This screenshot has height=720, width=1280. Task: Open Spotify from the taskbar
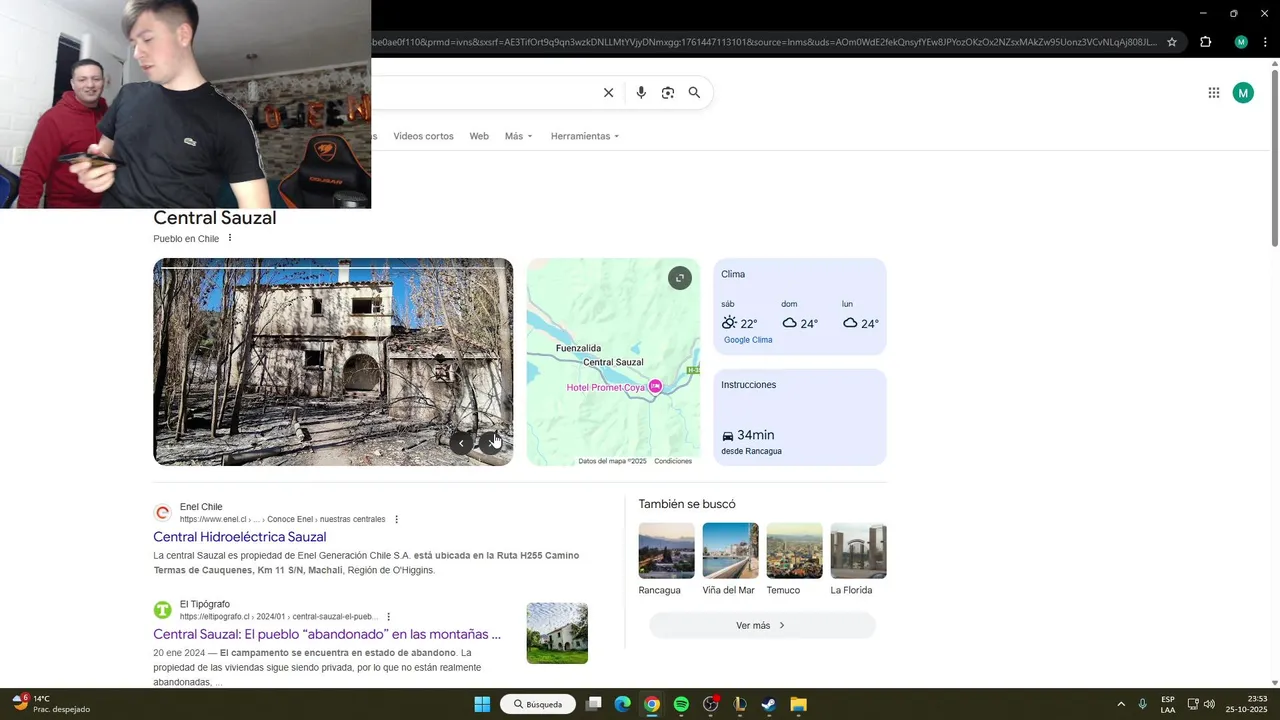tap(681, 704)
